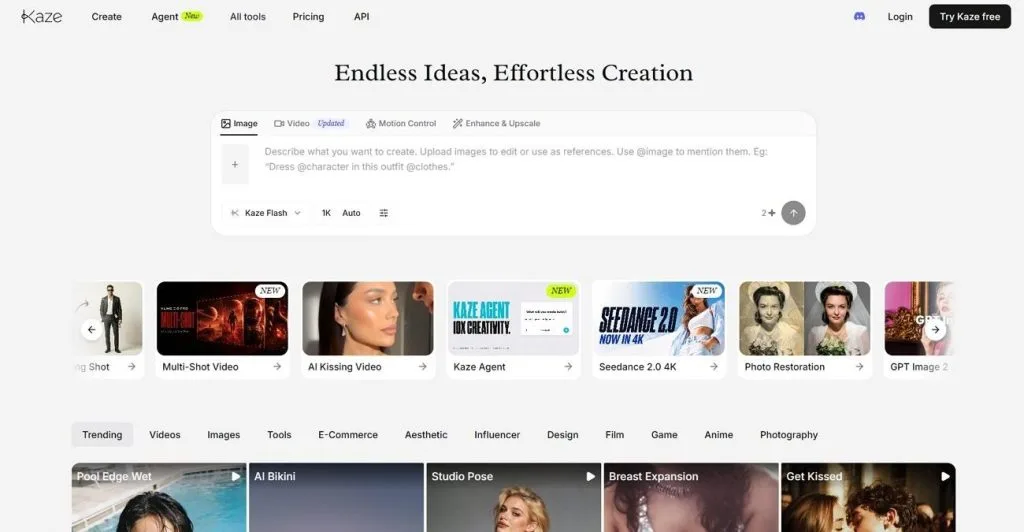The image size is (1024, 532).
Task: Open the GPT Image 2 card
Action: [x=919, y=330]
